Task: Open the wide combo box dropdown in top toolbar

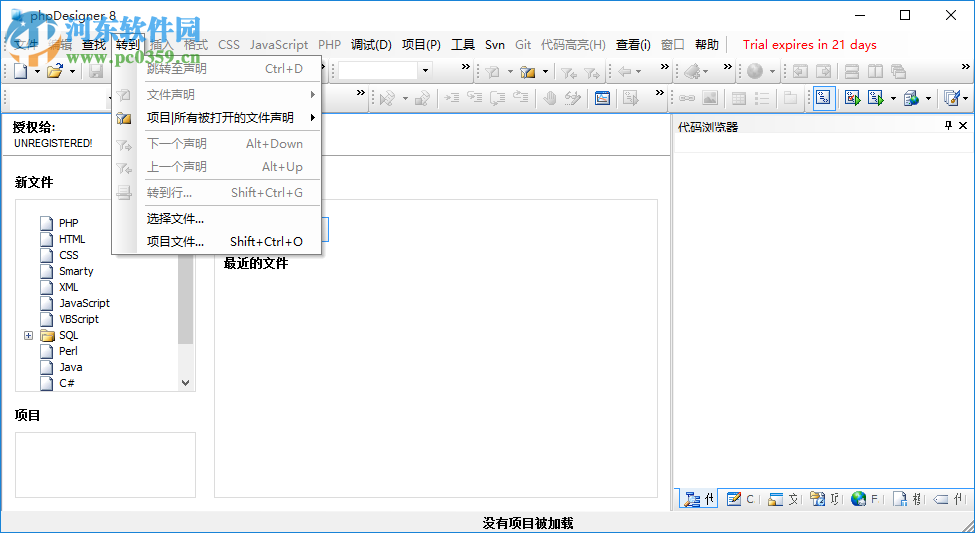Action: point(425,70)
